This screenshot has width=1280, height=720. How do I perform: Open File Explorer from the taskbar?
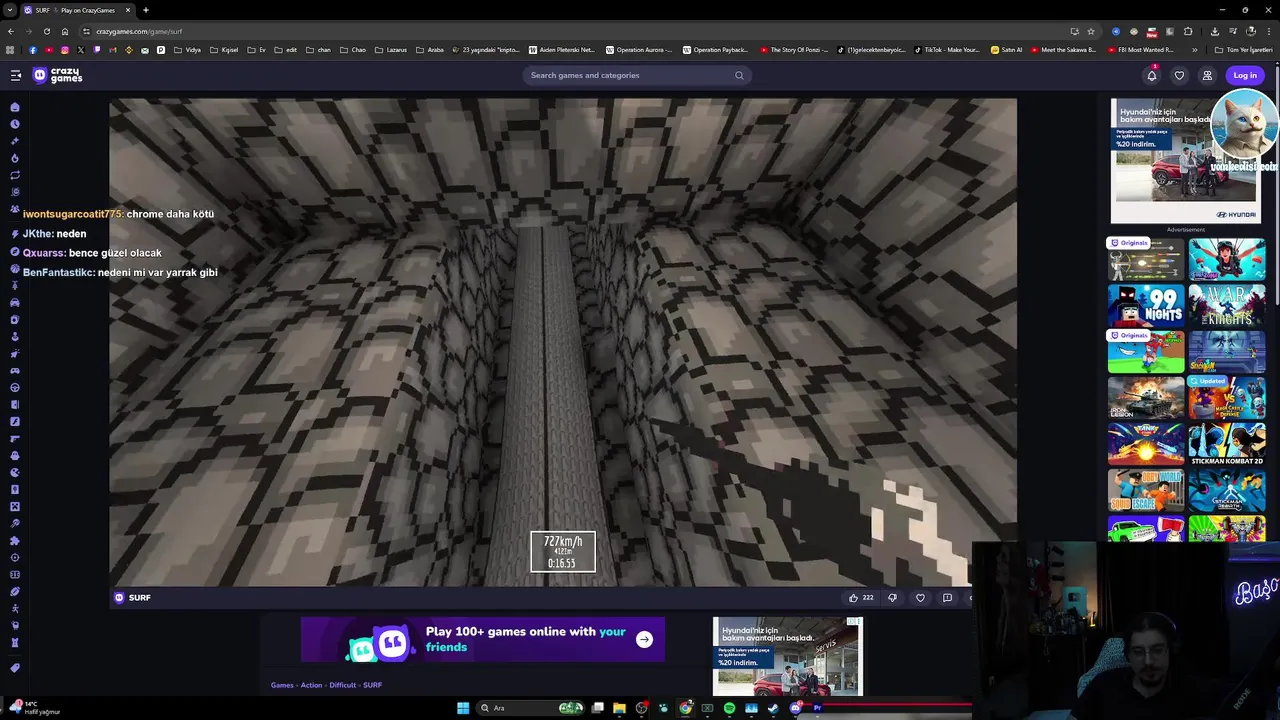pos(619,708)
